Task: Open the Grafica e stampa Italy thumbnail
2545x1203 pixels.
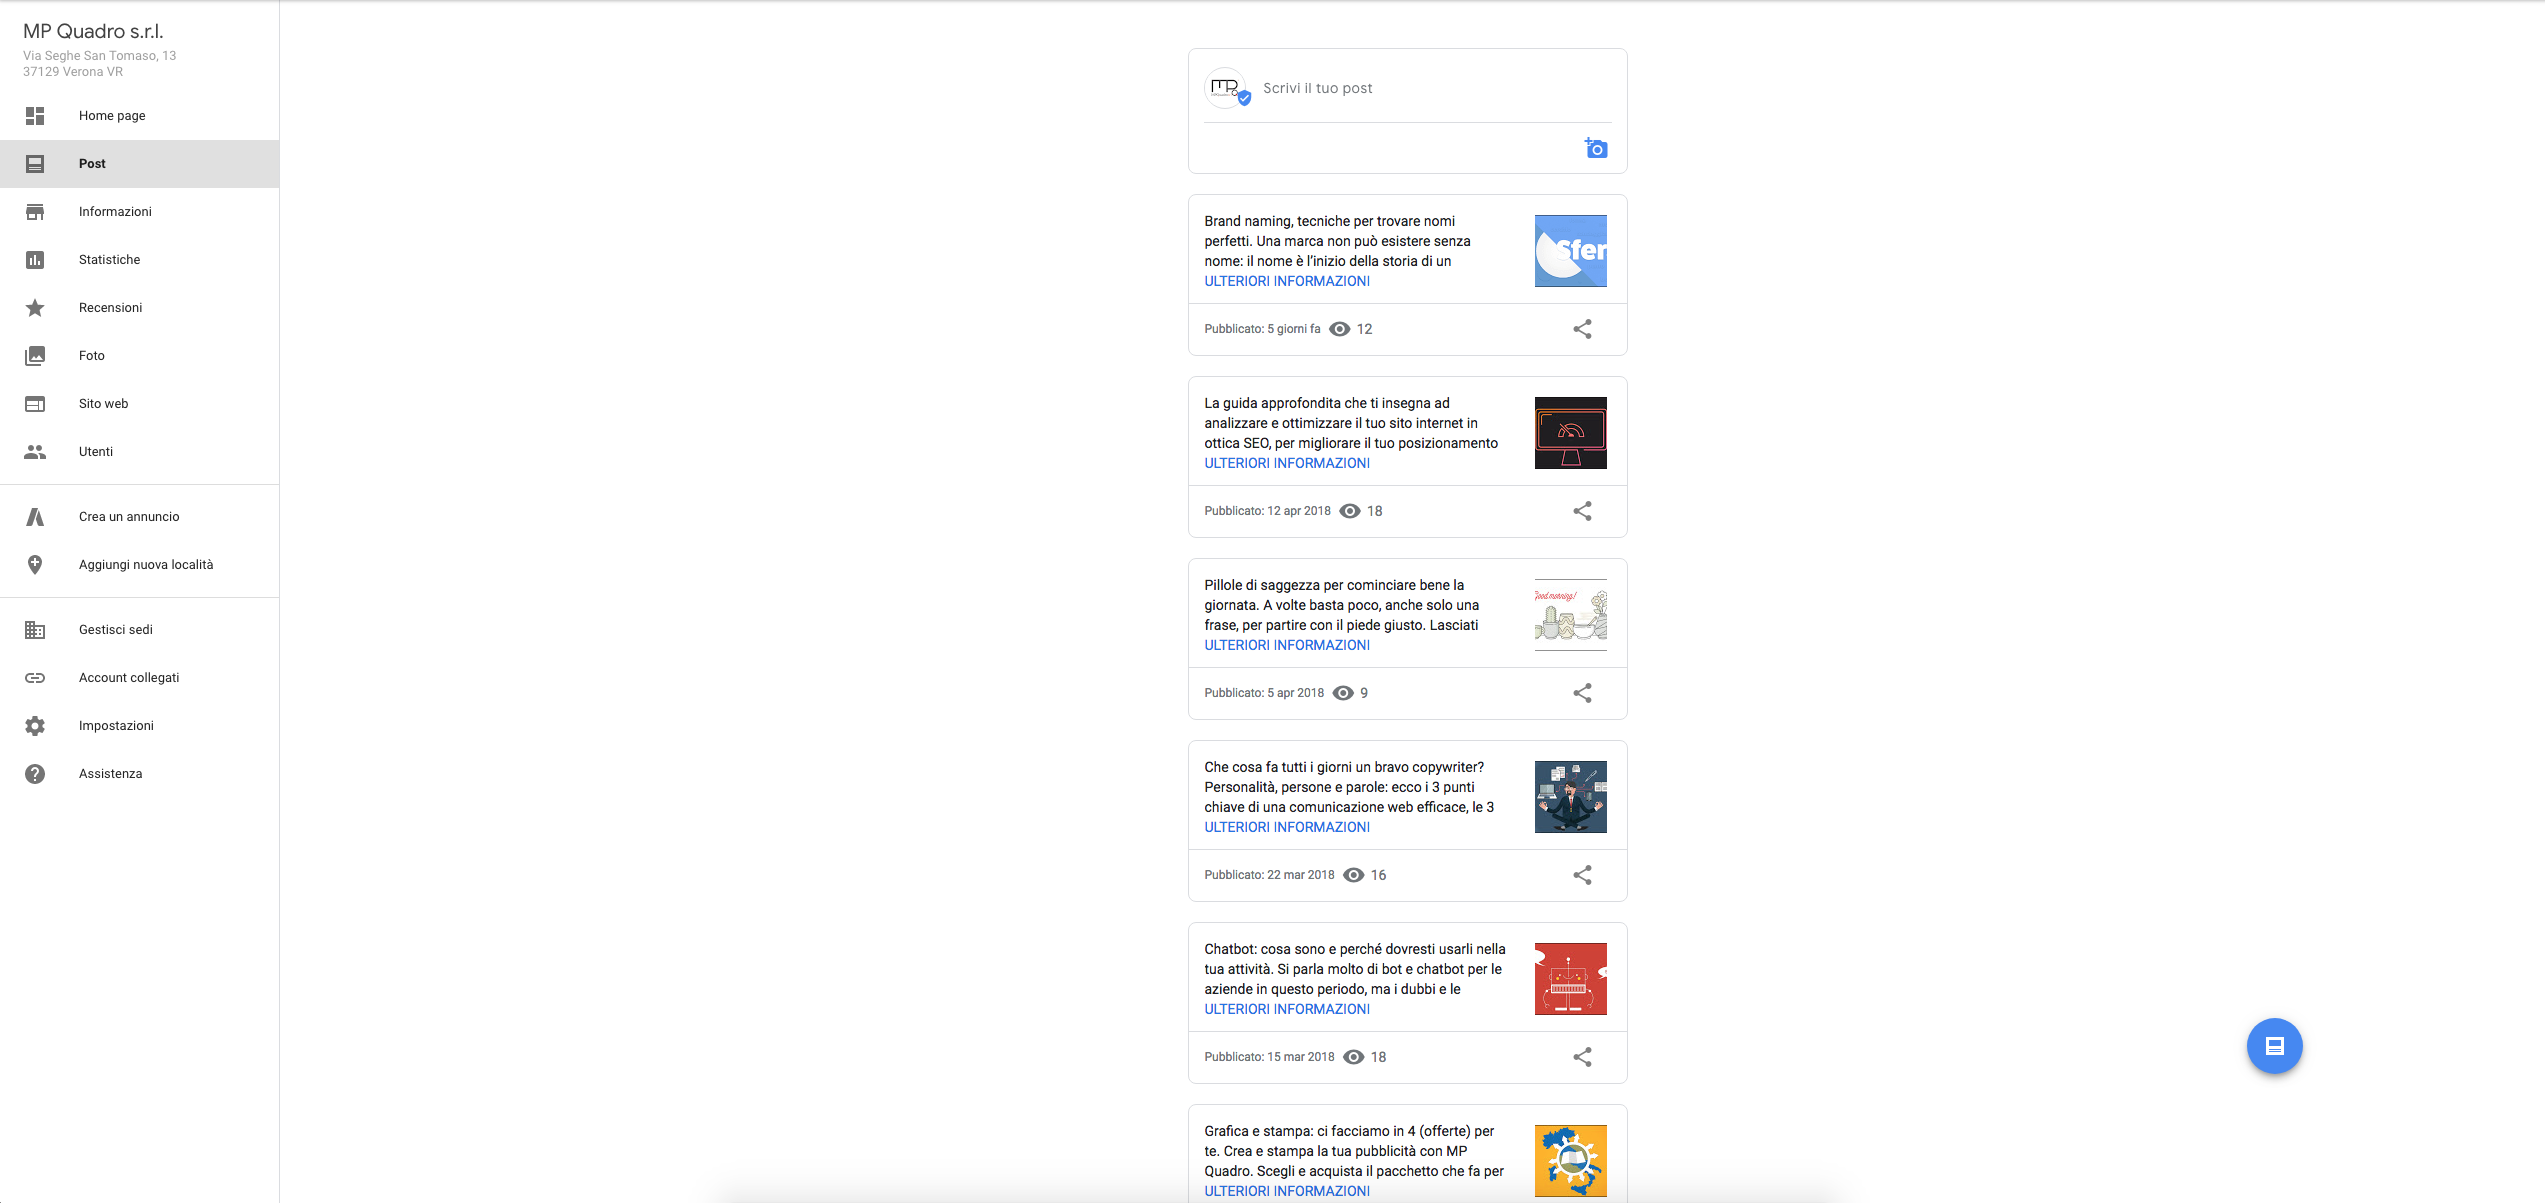Action: pos(1570,1161)
